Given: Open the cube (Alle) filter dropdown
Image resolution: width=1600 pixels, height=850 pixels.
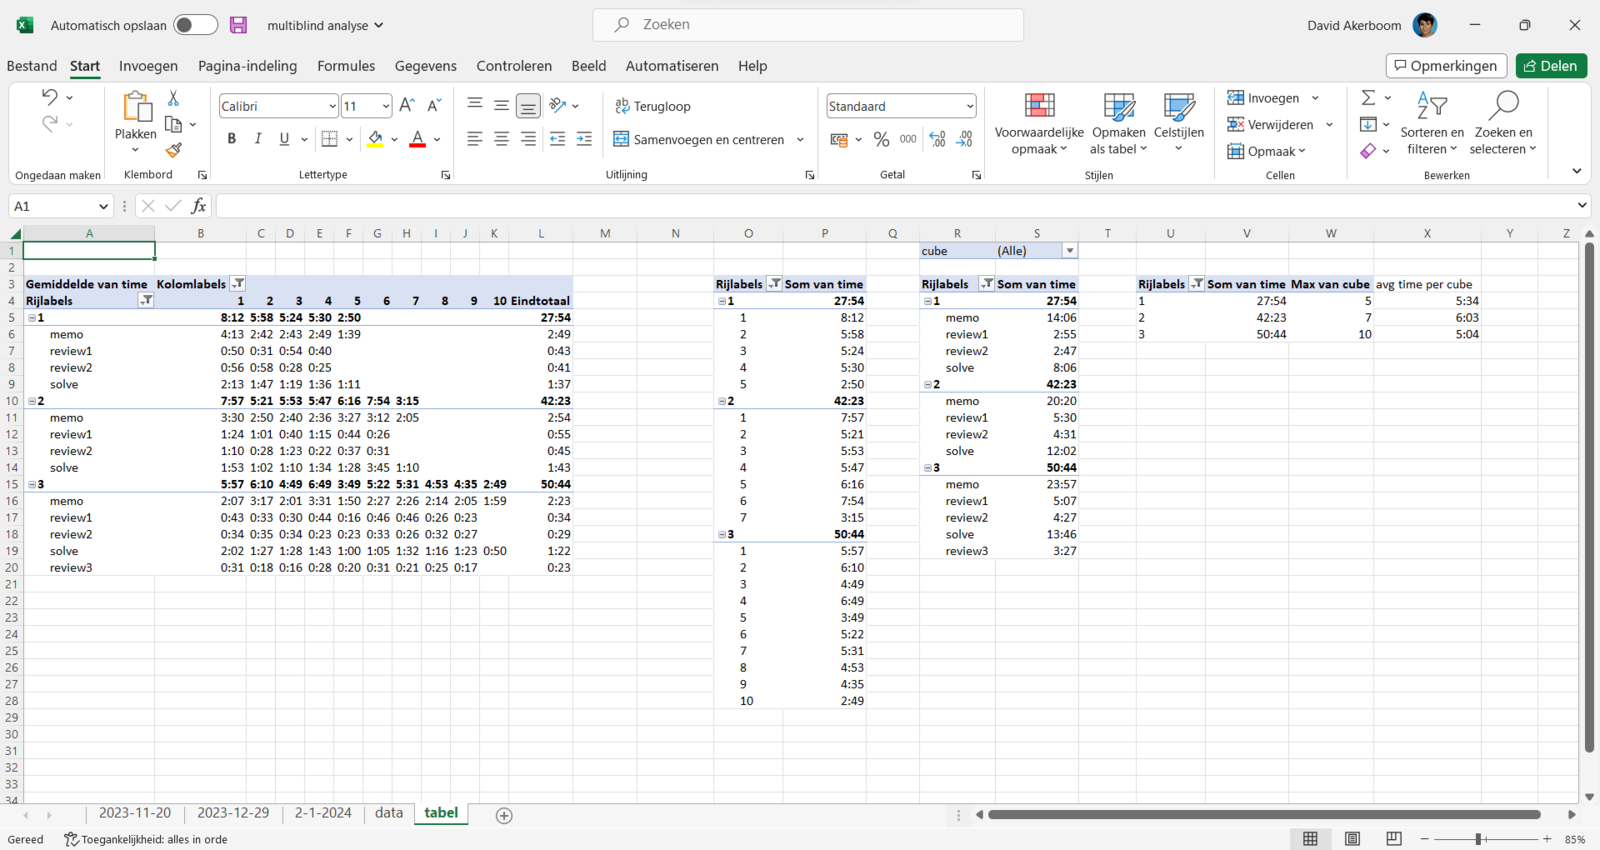Looking at the screenshot, I should [x=1070, y=251].
